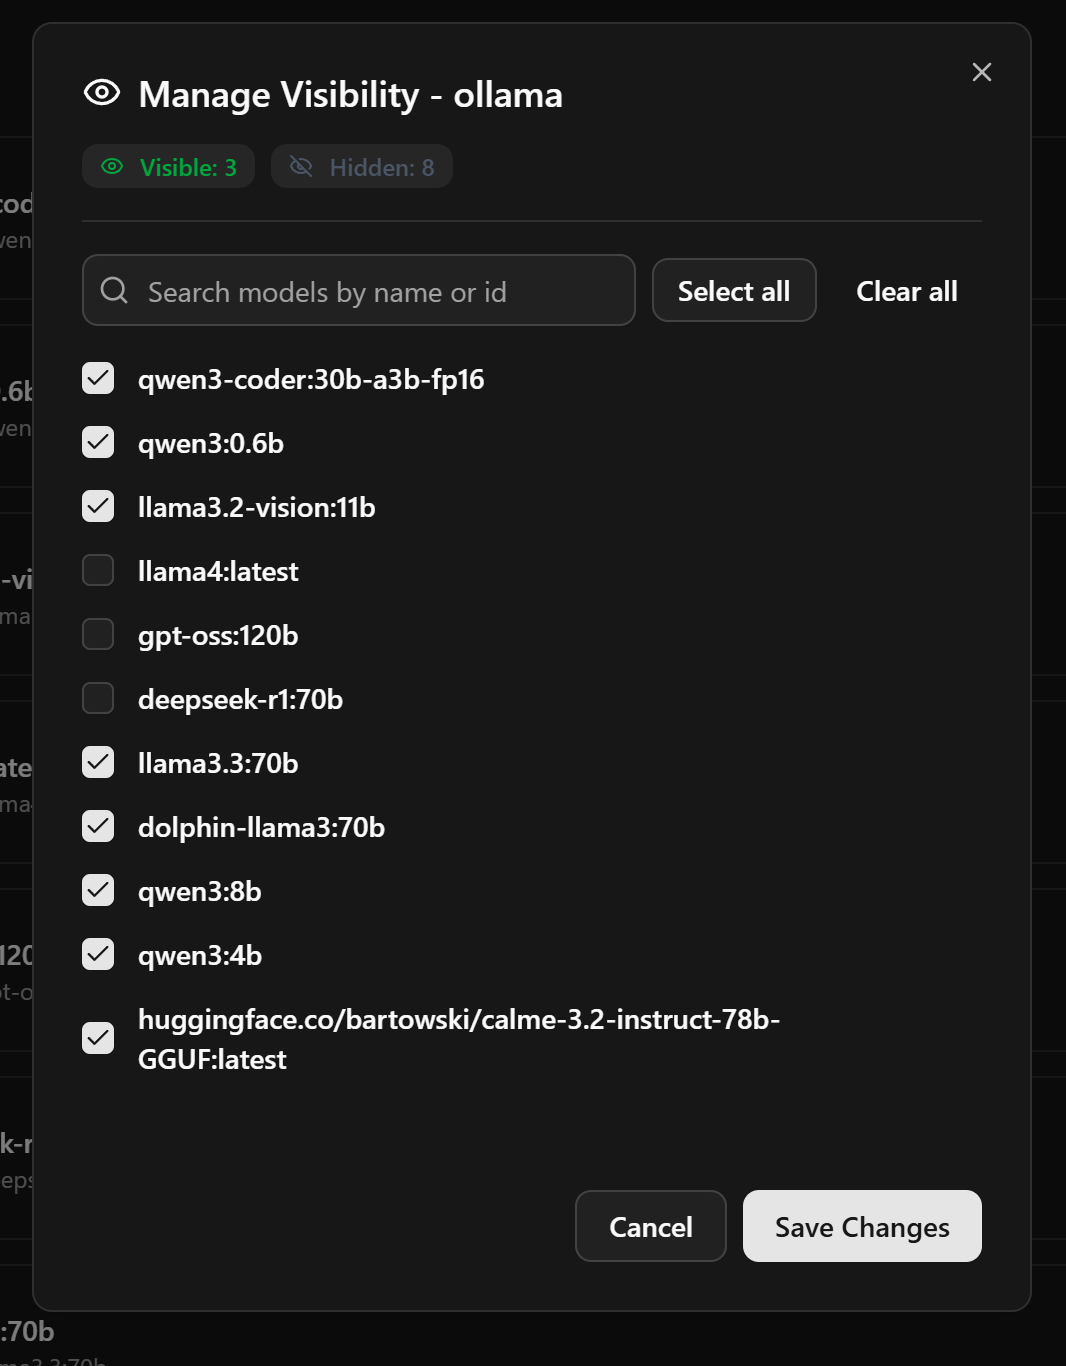The image size is (1066, 1366).
Task: Check the gpt-oss:120b checkbox
Action: click(97, 634)
